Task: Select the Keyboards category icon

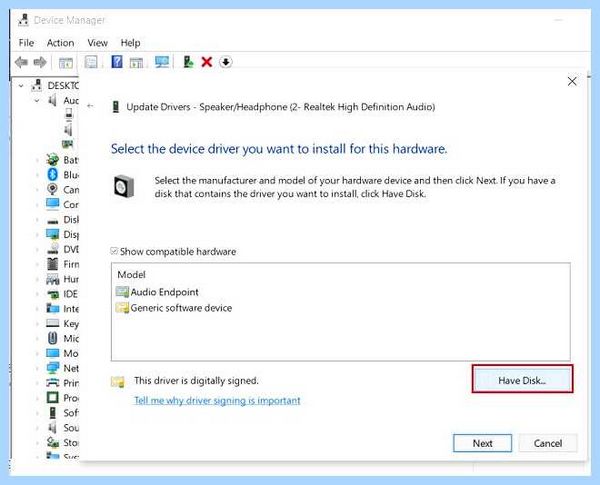Action: 52,323
